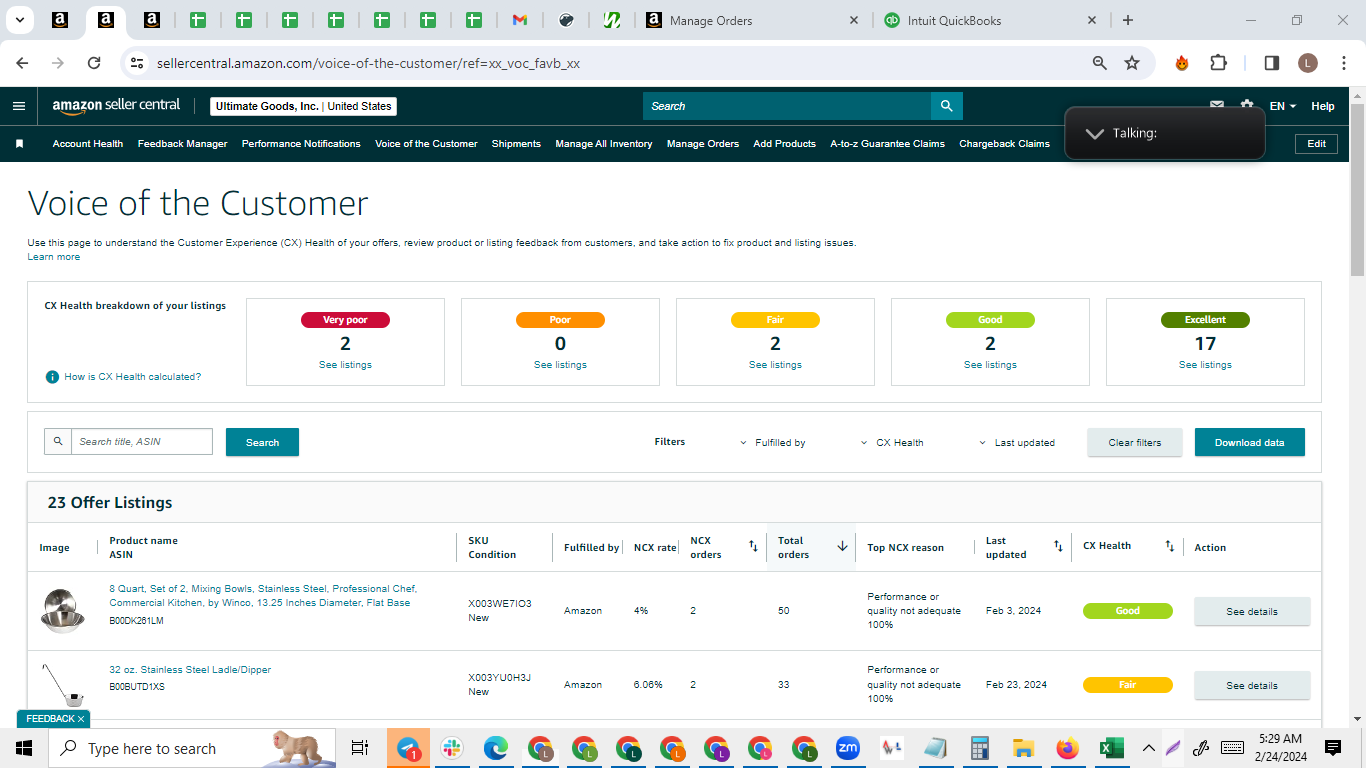
Task: Sort the table by the CX Health column arrows
Action: [x=1169, y=547]
